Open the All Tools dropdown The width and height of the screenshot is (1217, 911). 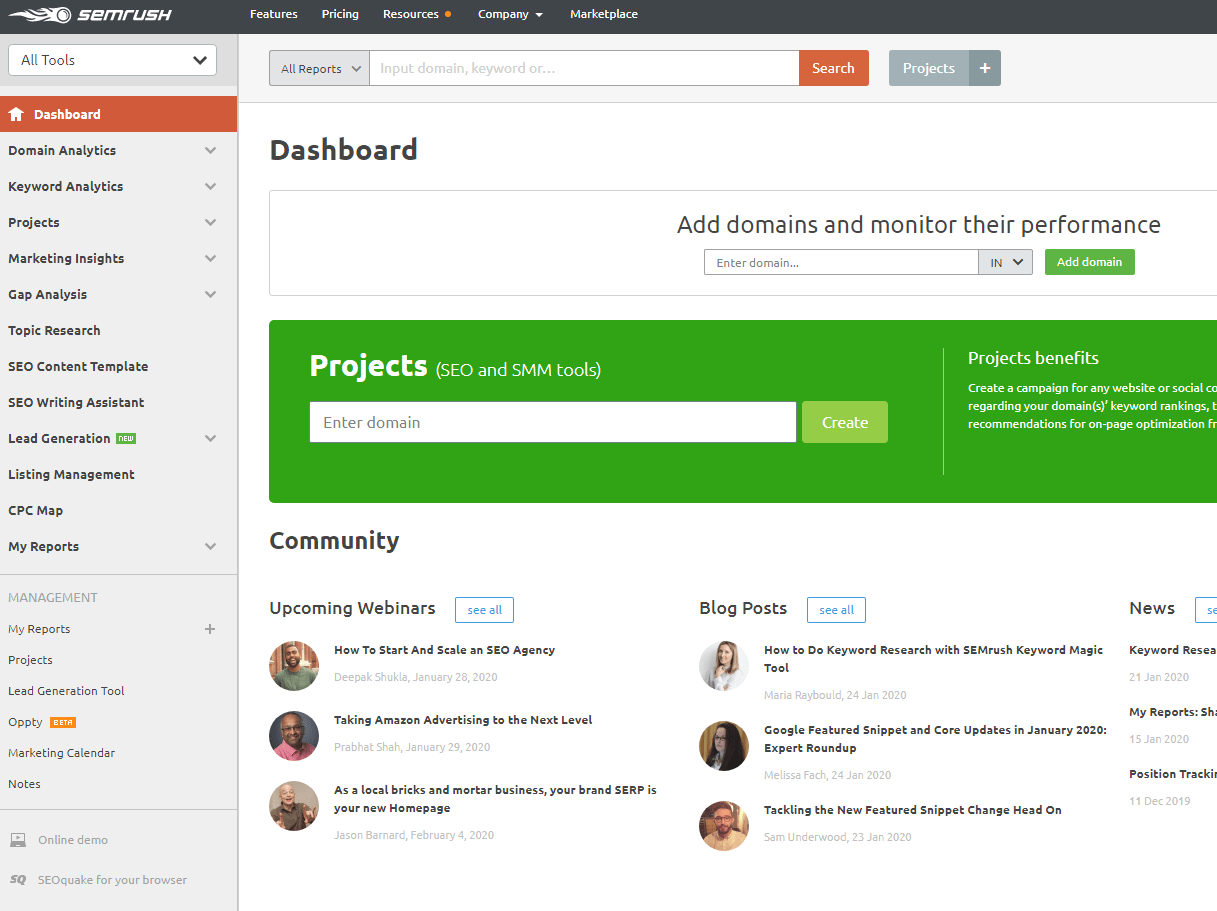(x=112, y=60)
